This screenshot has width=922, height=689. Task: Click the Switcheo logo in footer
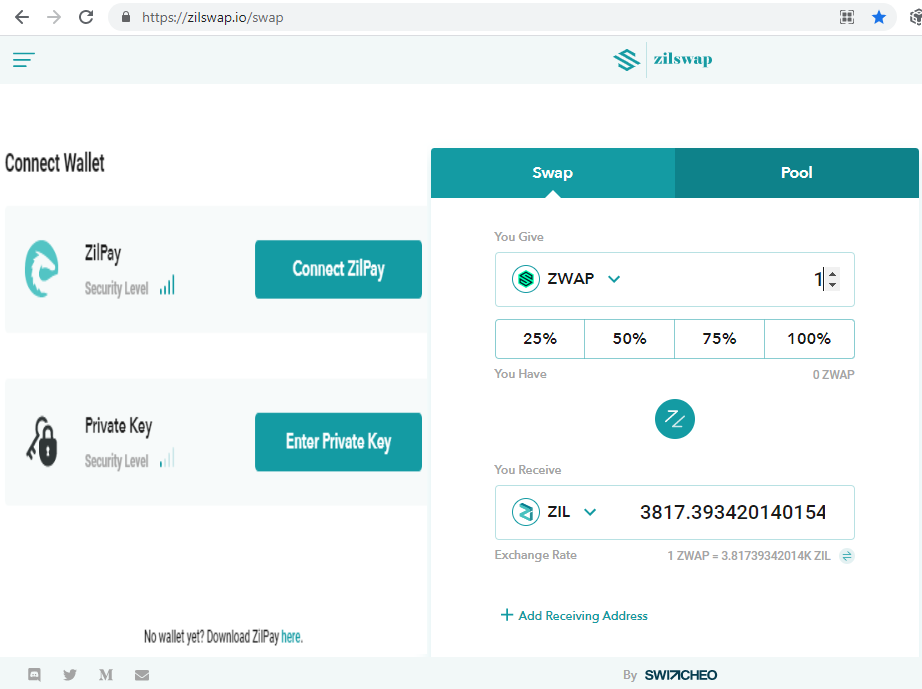point(681,675)
